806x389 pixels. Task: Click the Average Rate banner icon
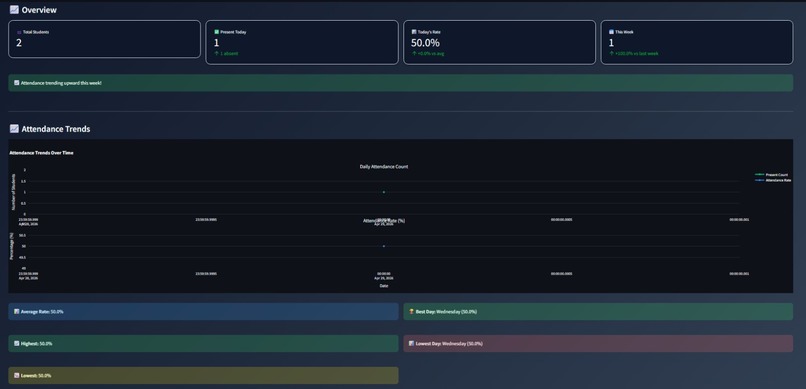[x=17, y=311]
